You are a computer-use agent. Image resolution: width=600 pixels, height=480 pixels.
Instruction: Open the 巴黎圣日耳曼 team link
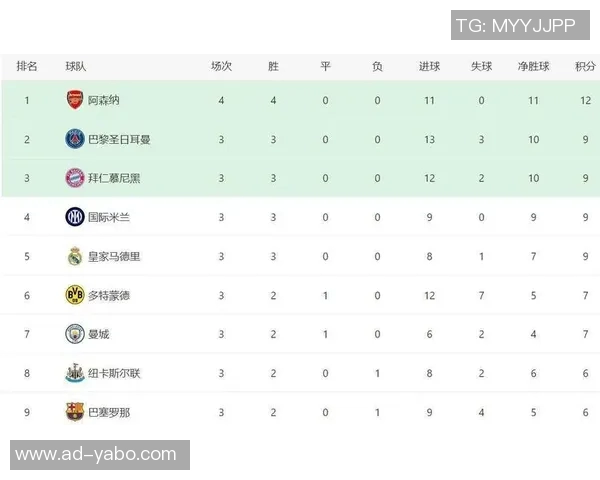coord(119,139)
